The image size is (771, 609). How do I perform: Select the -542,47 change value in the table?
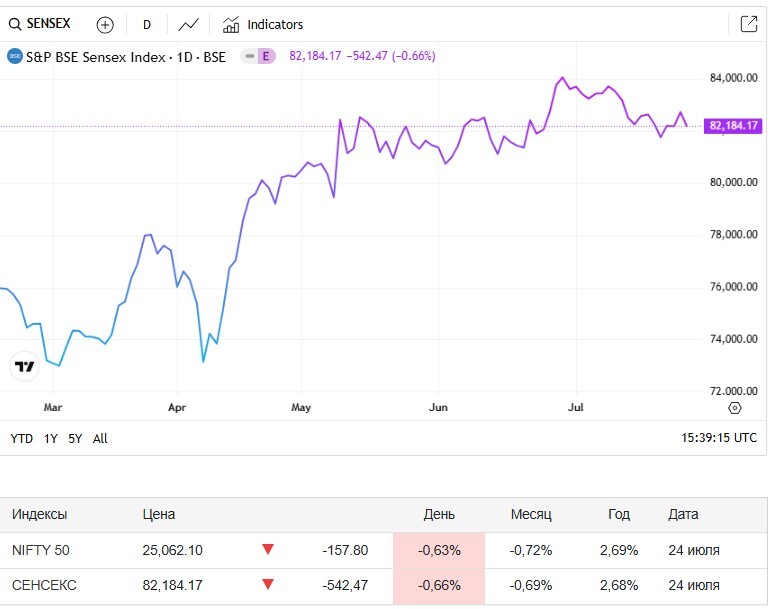click(x=345, y=585)
